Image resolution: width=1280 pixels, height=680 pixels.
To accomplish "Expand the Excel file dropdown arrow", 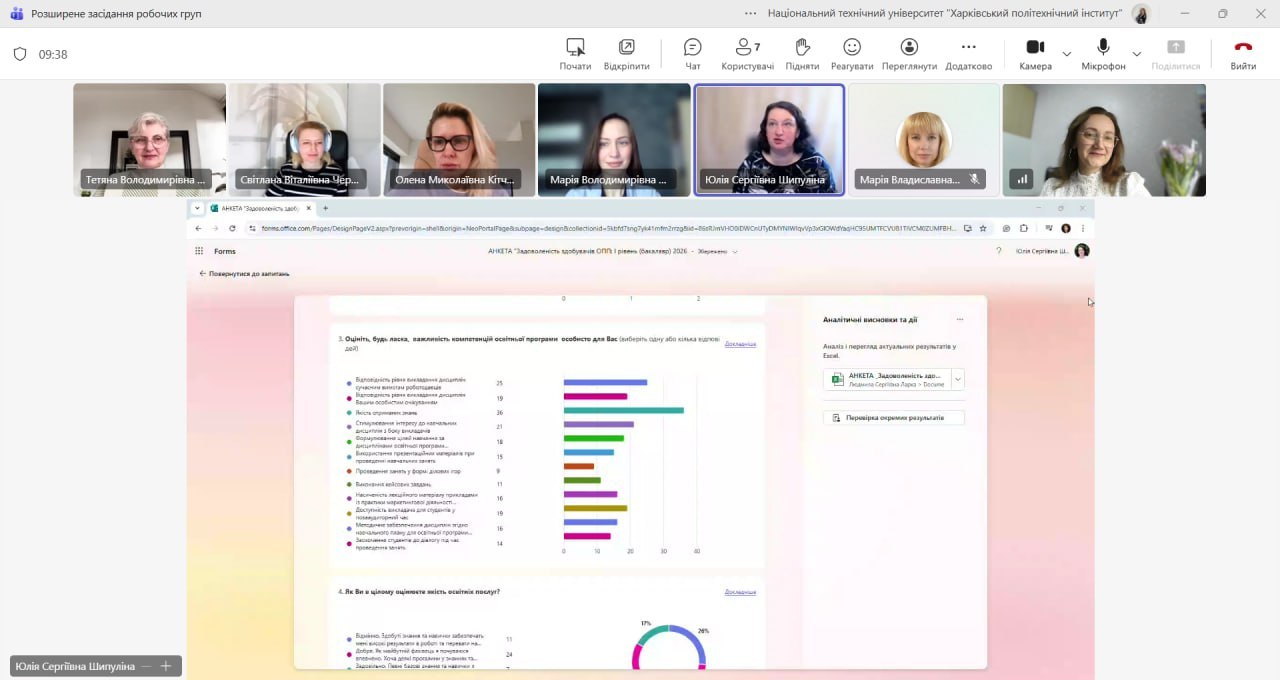I will 958,379.
